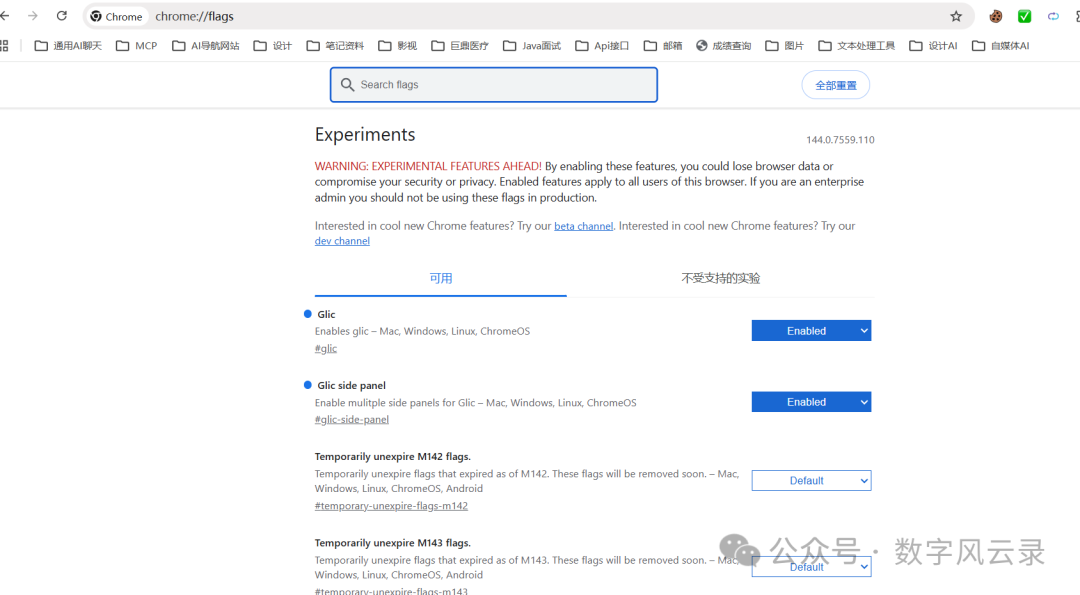
Task: Select the Temporarily unexpire M142 flags title
Action: (393, 457)
